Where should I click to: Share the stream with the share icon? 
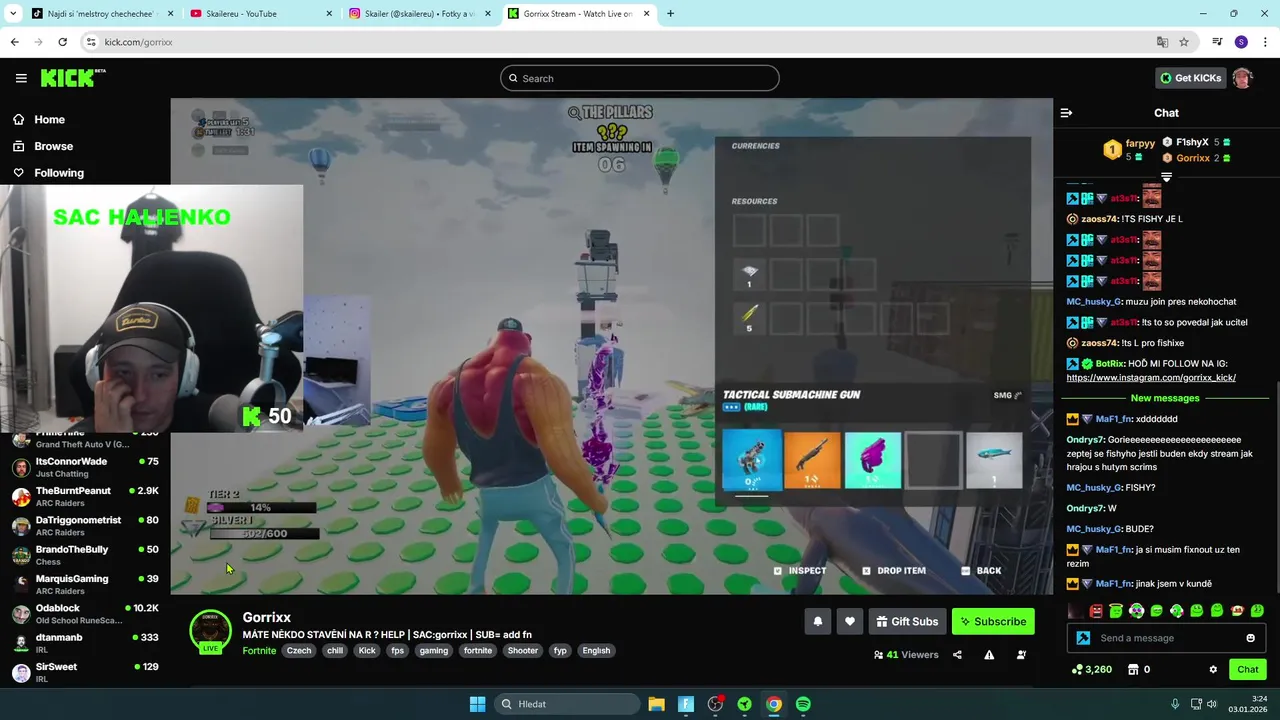[957, 655]
